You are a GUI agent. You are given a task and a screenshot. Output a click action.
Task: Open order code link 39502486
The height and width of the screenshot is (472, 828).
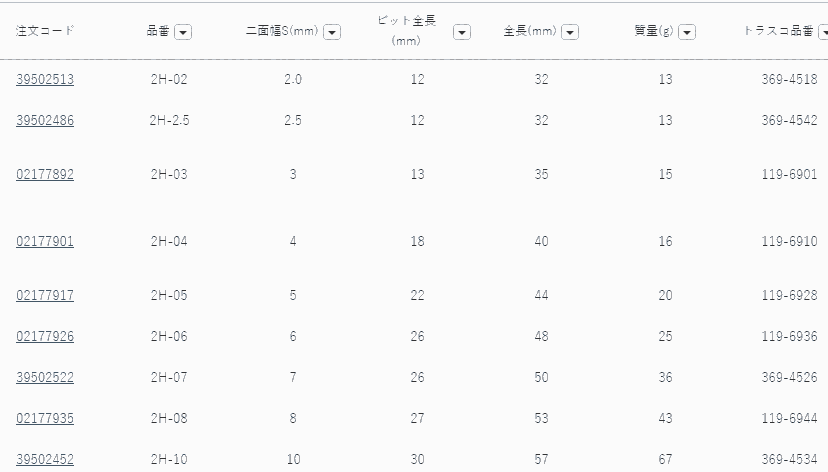[45, 121]
